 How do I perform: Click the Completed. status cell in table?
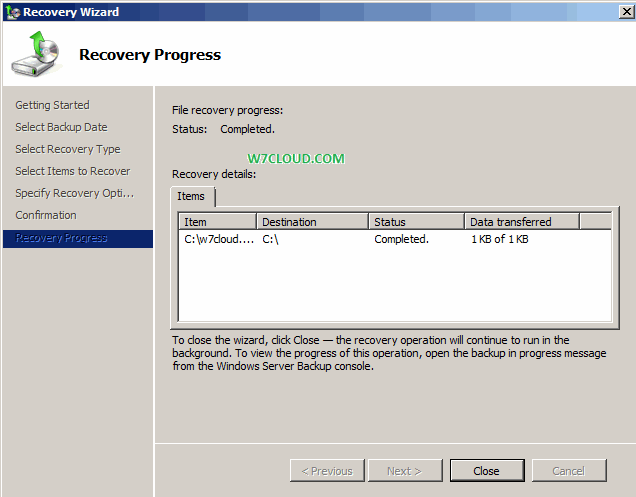click(401, 239)
